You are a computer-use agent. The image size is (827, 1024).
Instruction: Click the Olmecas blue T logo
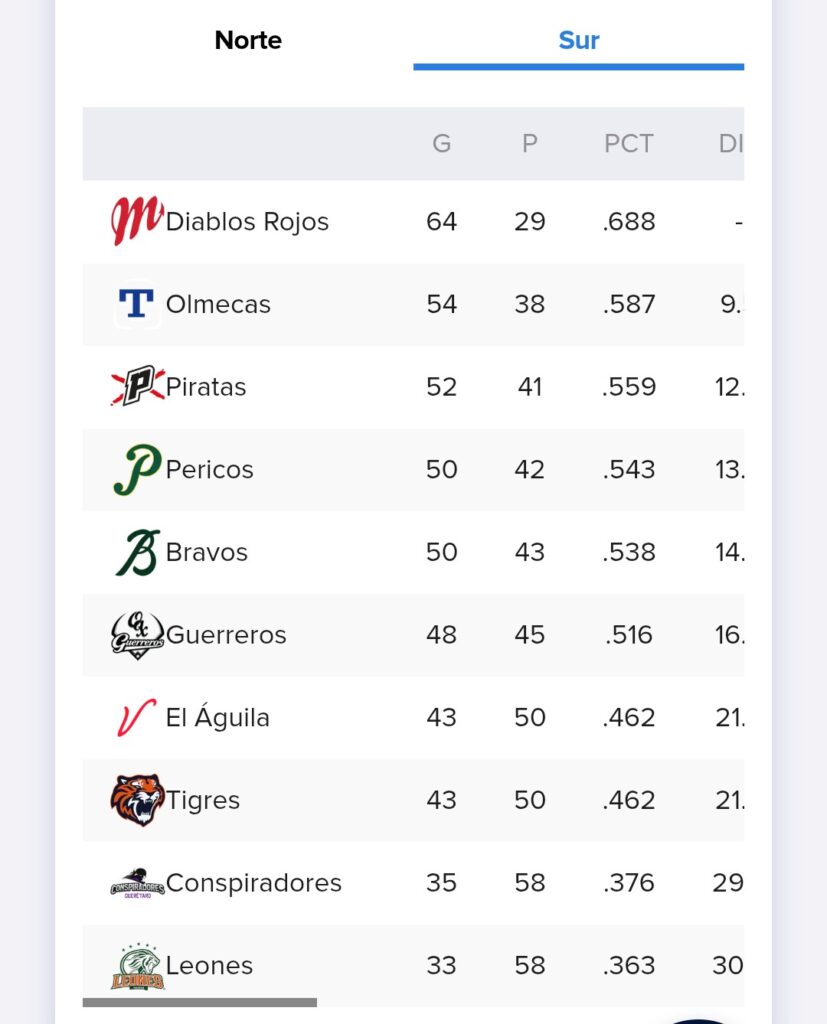click(x=137, y=304)
